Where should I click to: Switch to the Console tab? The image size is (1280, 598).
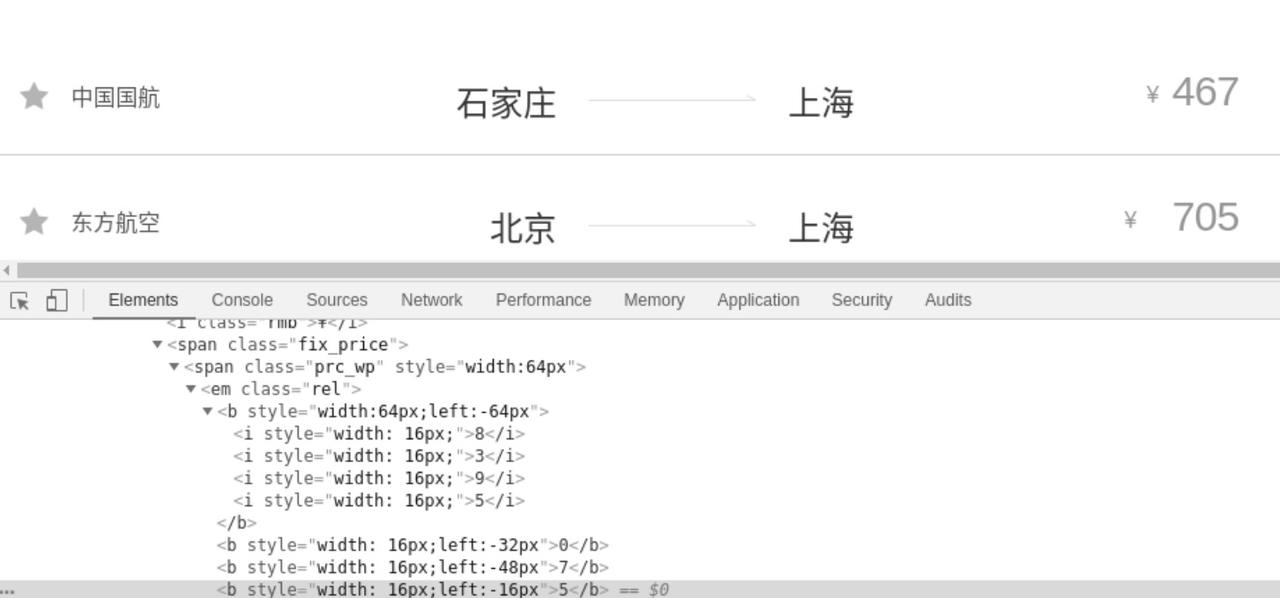click(x=242, y=300)
